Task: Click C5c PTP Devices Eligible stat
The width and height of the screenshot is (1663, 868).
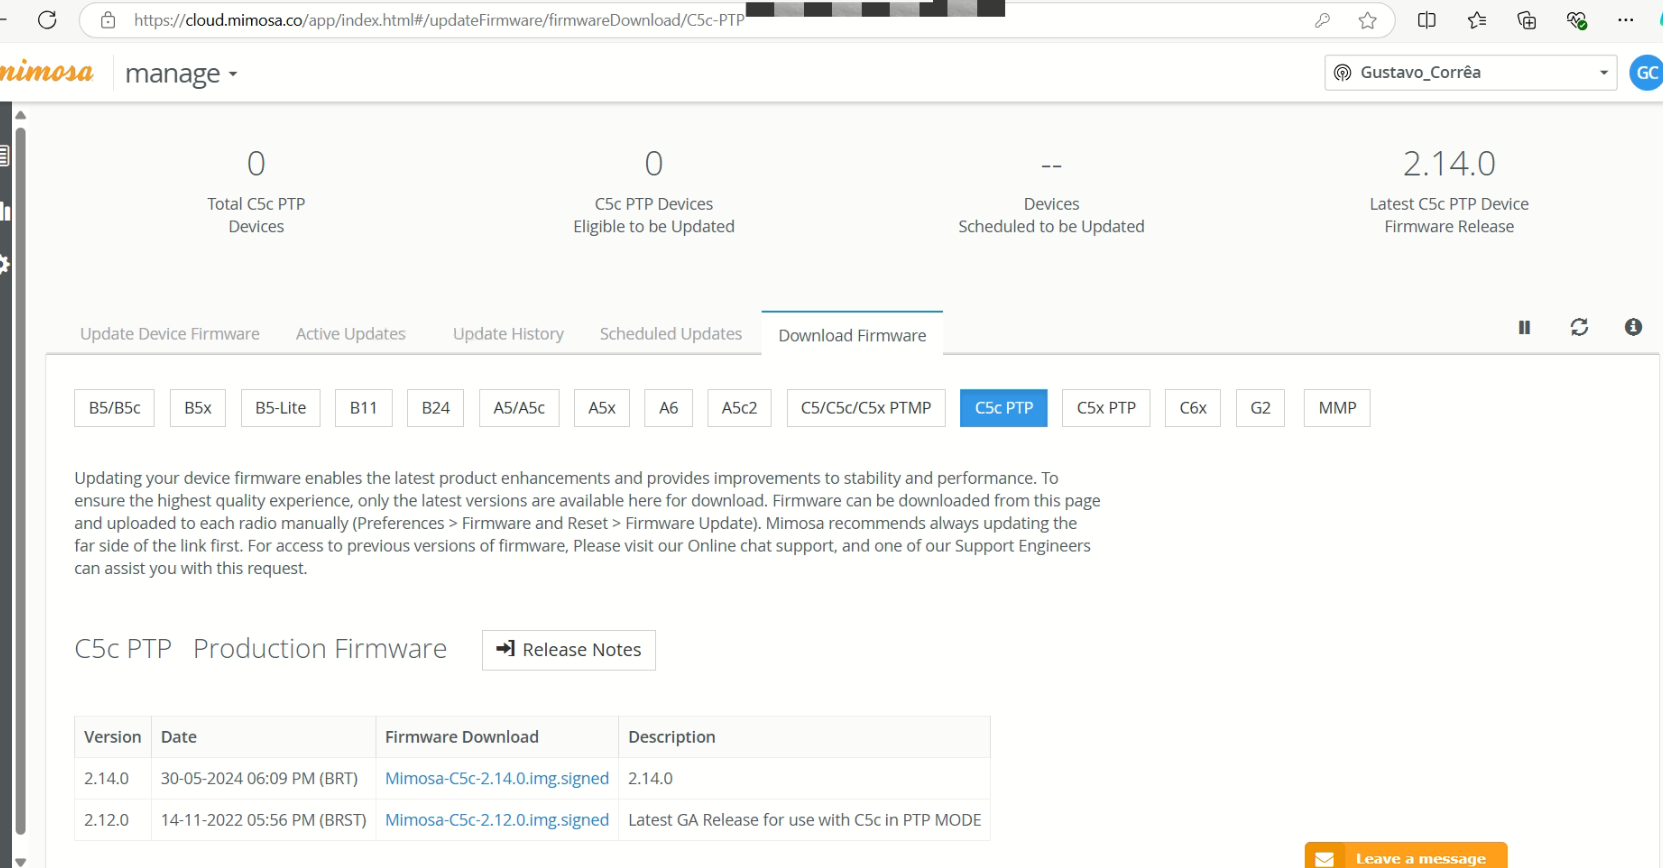Action: 654,191
